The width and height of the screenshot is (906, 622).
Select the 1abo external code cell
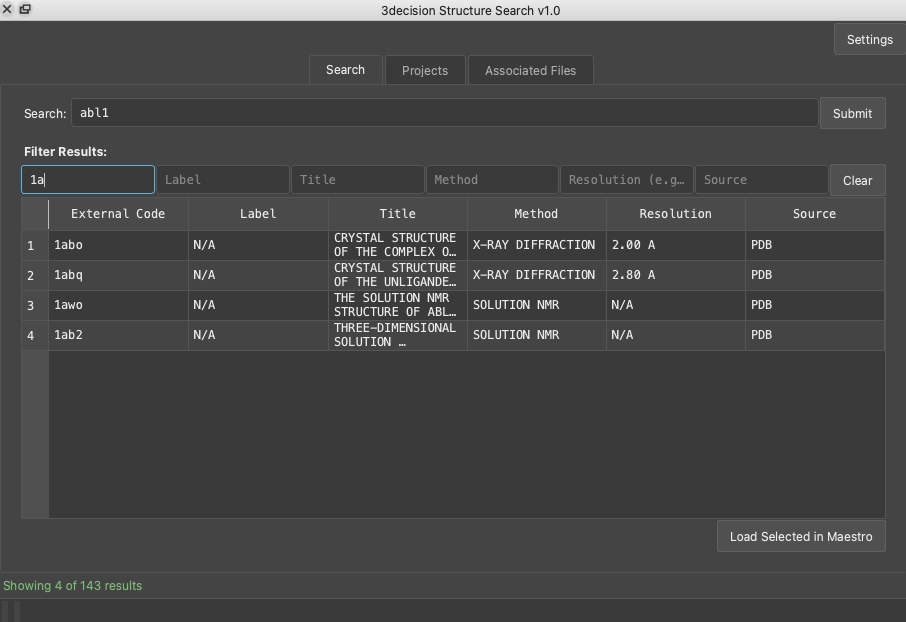point(118,245)
